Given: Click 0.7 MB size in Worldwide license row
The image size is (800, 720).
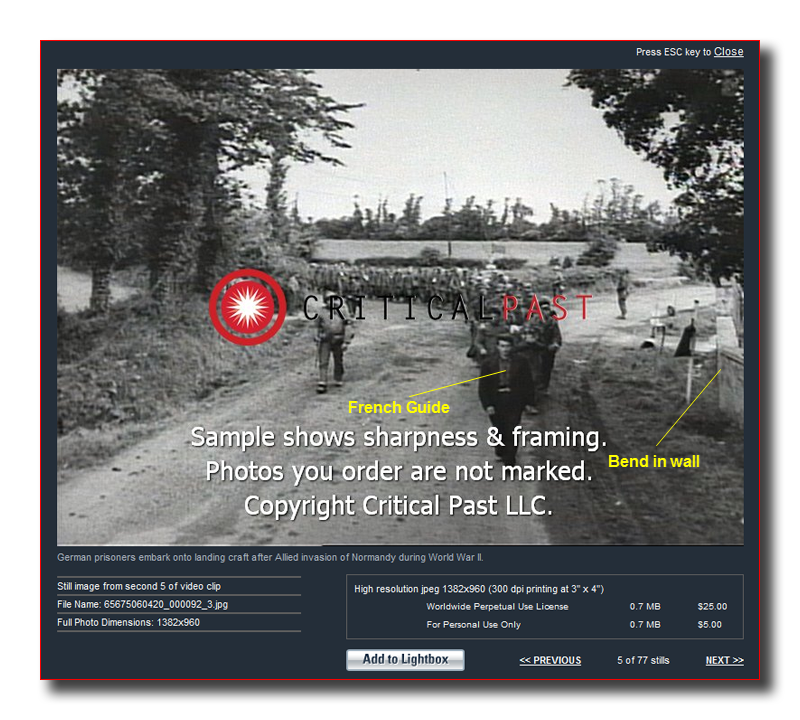Looking at the screenshot, I should (x=645, y=606).
